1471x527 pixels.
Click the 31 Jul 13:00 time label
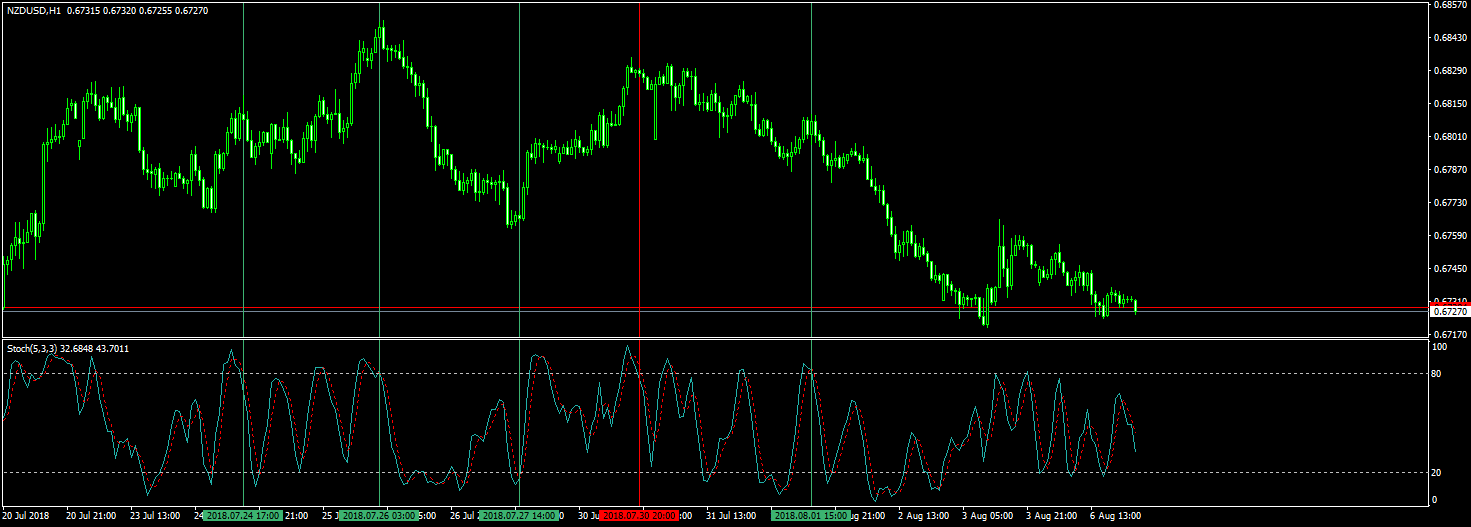(x=732, y=516)
